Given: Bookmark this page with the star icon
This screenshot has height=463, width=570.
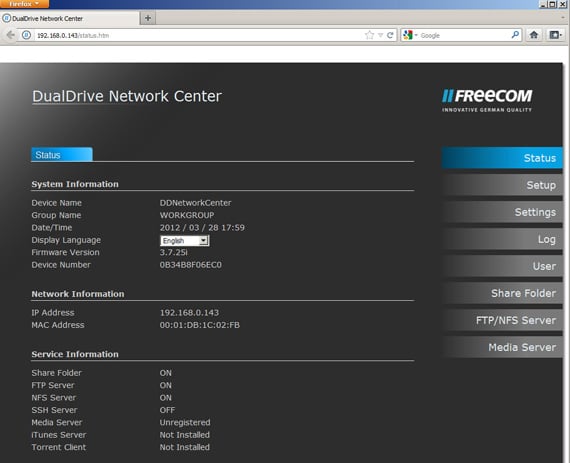Looking at the screenshot, I should pos(369,35).
